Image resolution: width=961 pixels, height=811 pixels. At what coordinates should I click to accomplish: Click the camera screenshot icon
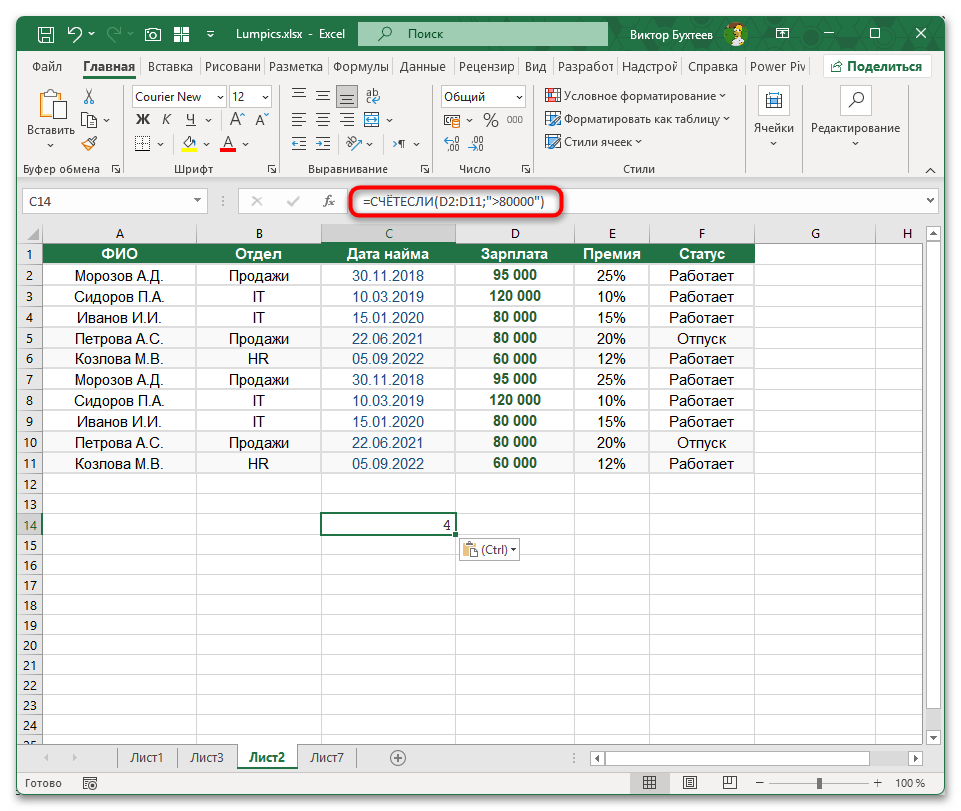153,34
